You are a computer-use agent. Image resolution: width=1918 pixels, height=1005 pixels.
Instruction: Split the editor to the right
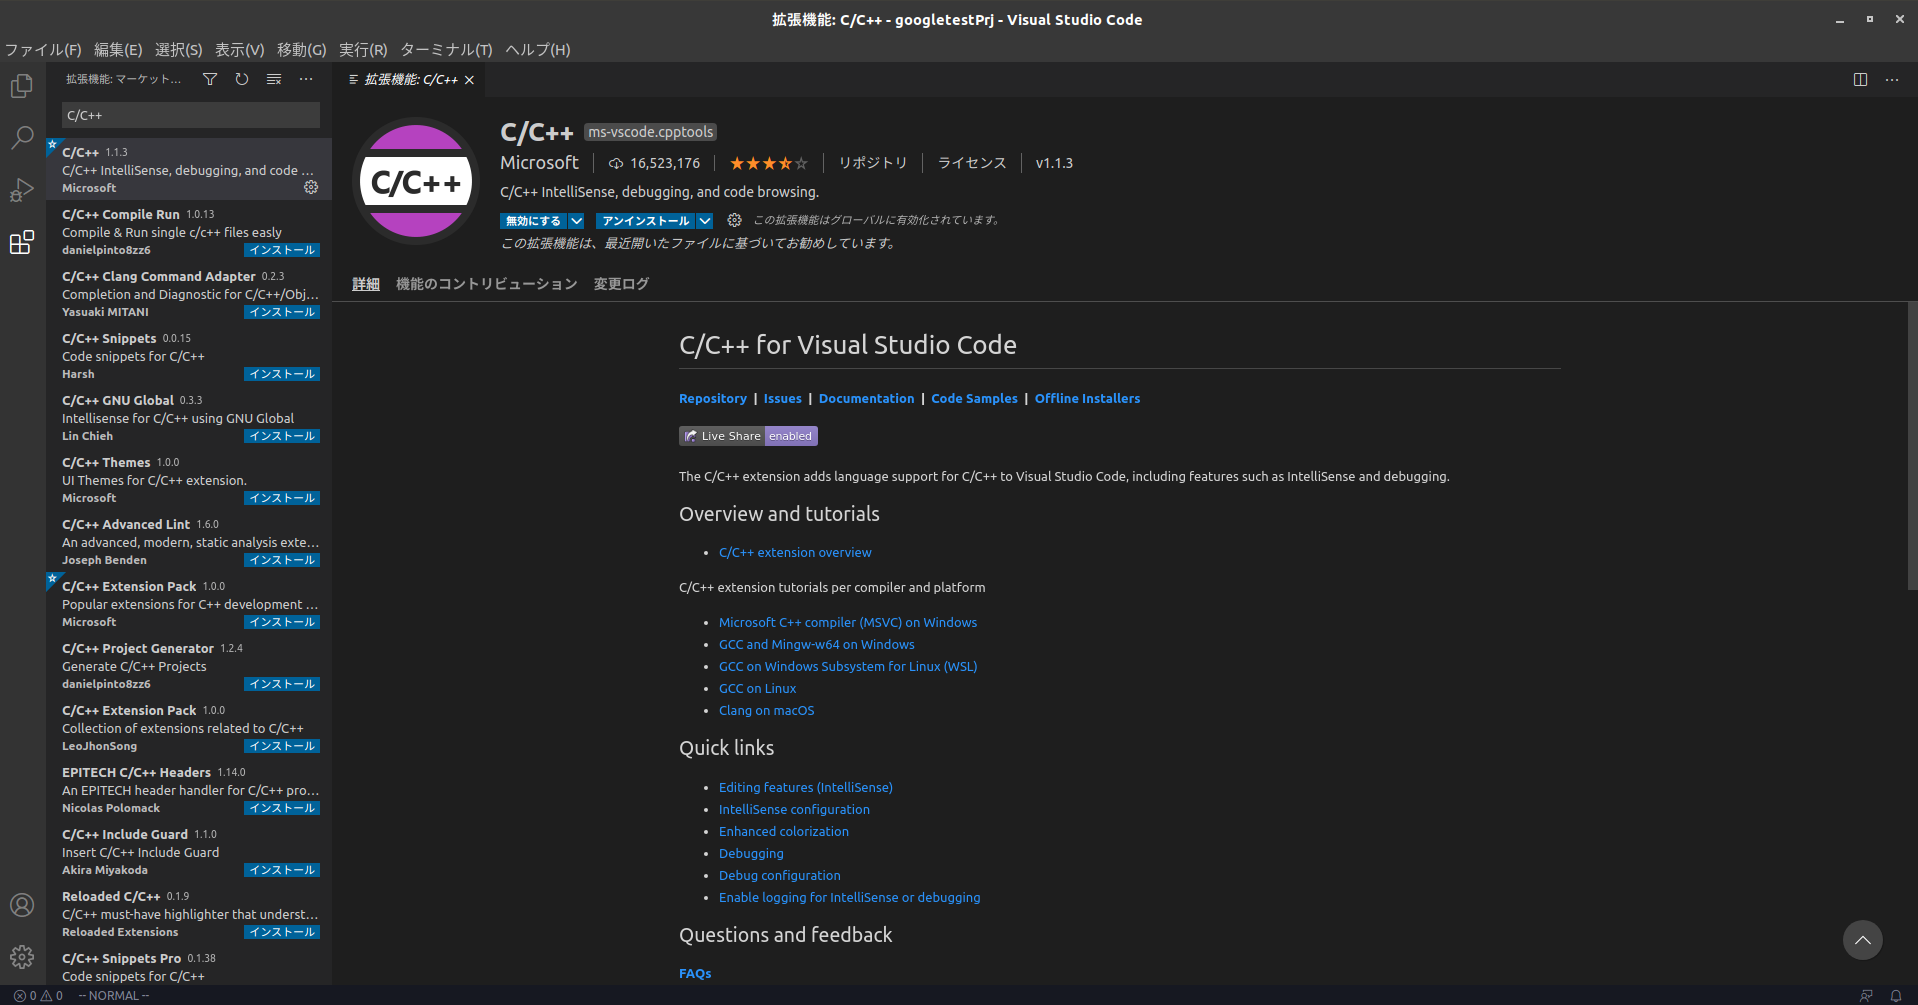pos(1860,79)
